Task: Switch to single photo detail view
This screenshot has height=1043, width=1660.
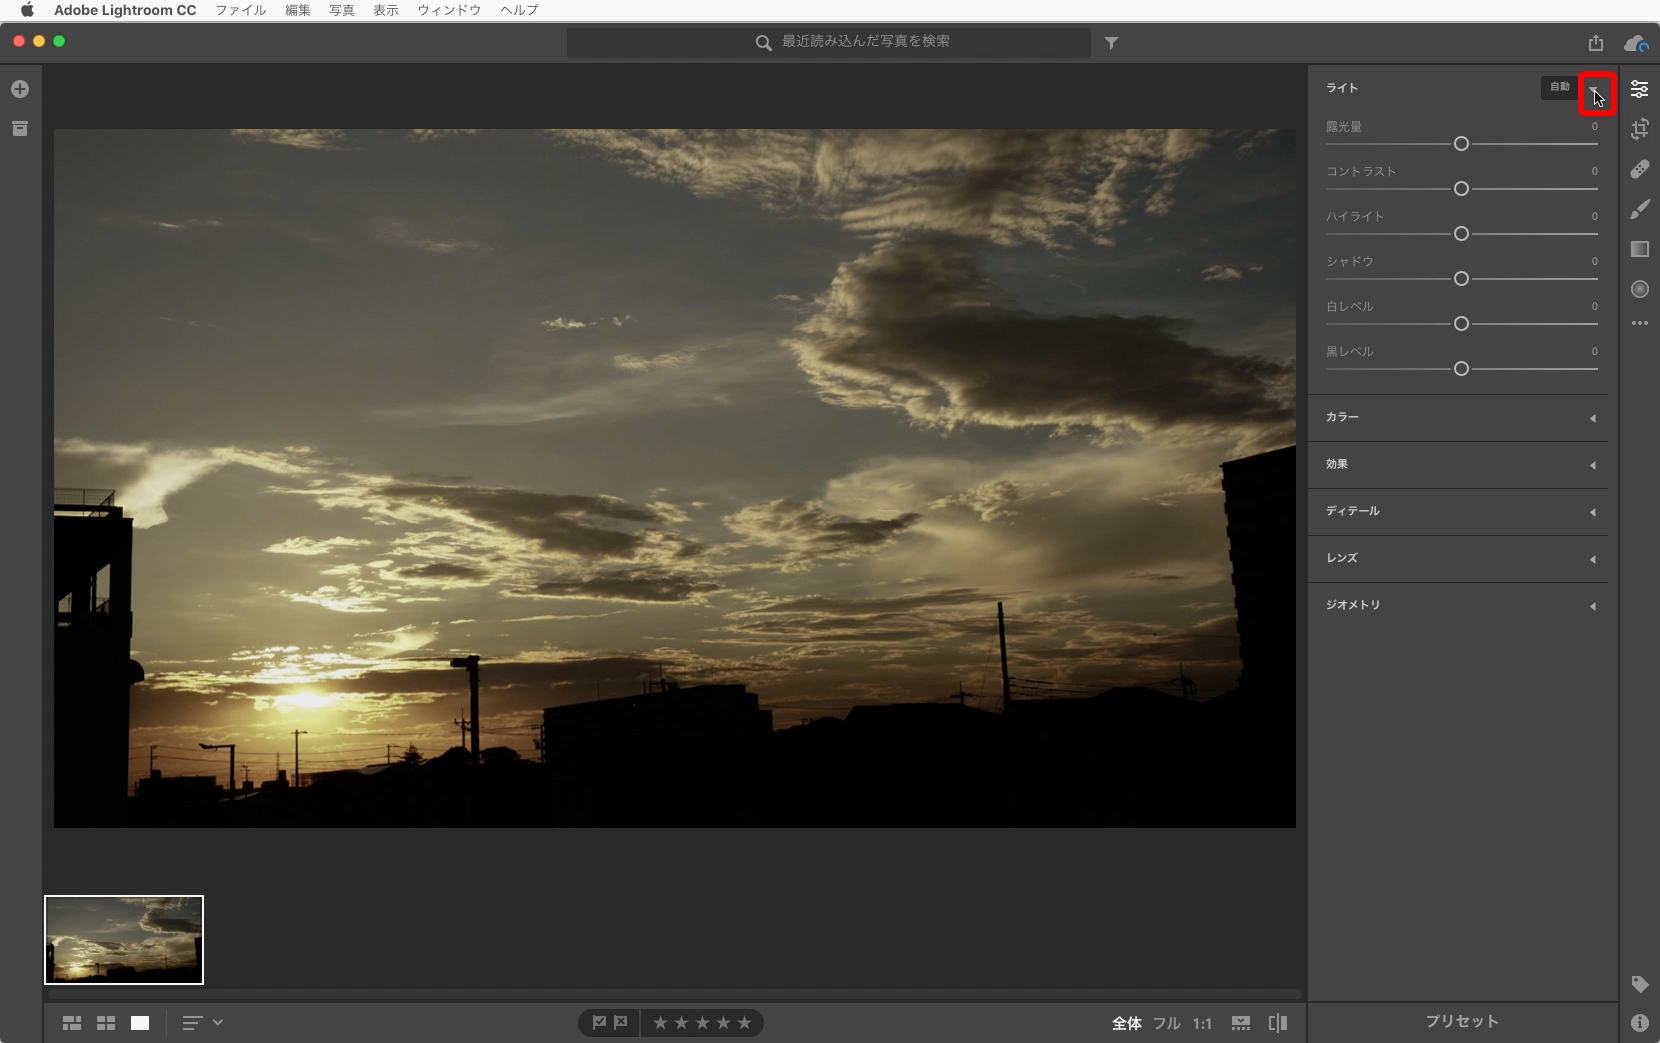Action: pos(140,1023)
